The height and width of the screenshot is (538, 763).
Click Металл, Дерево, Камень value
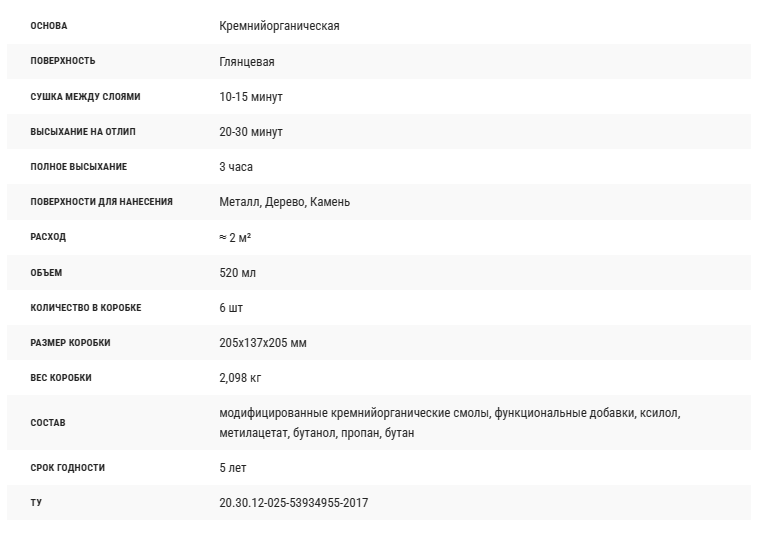click(x=284, y=202)
